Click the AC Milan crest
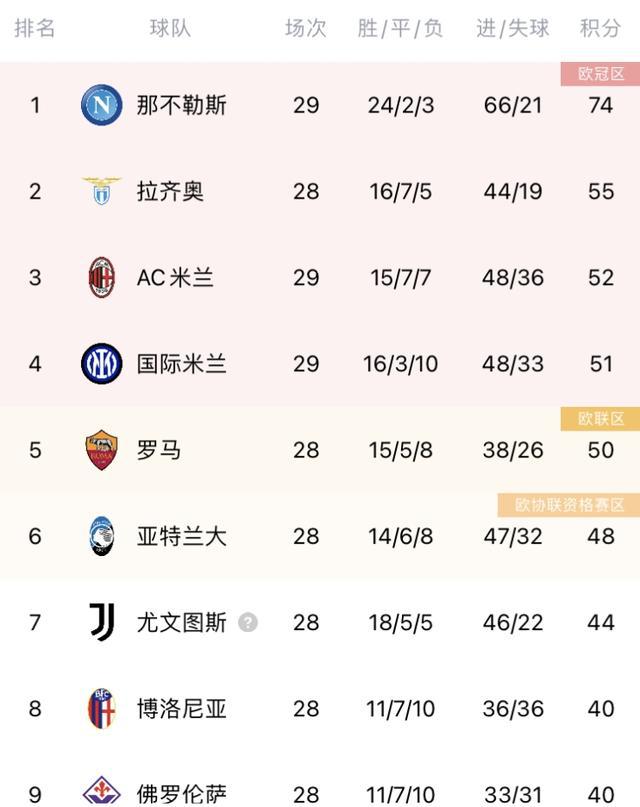Screen dimensions: 640x807 point(100,275)
